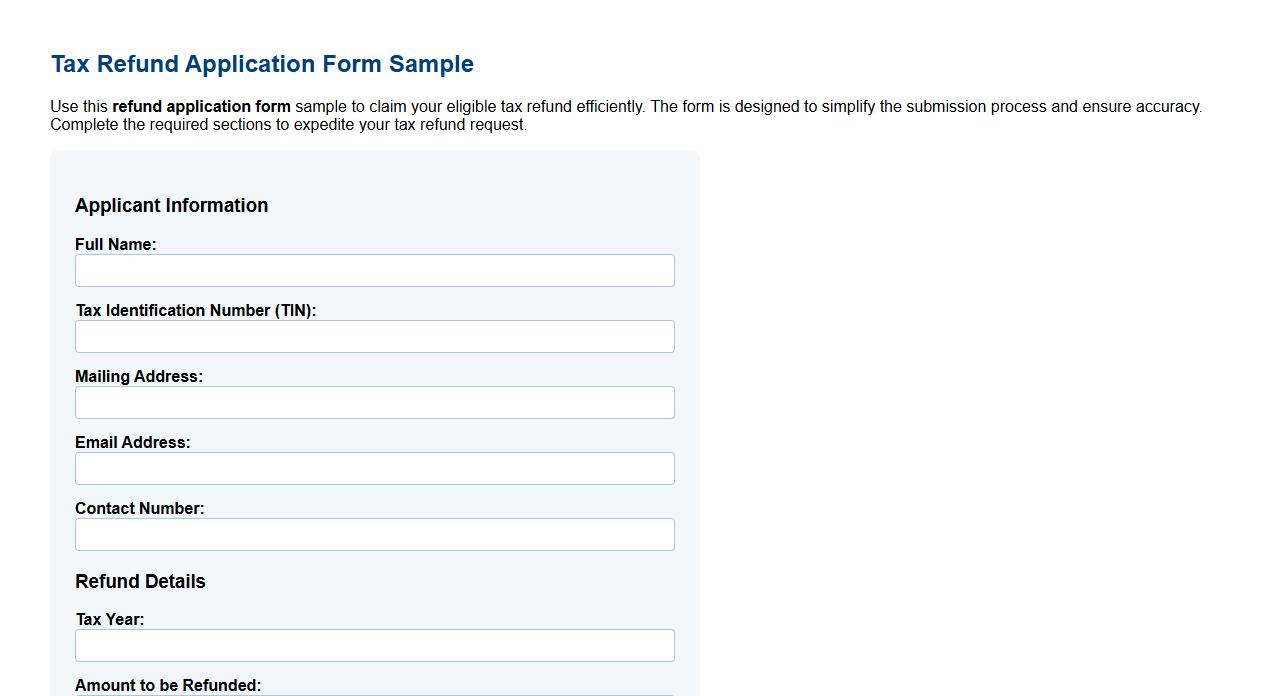Image resolution: width=1263 pixels, height=696 pixels.
Task: Click the bold refund application form text
Action: pyautogui.click(x=202, y=106)
